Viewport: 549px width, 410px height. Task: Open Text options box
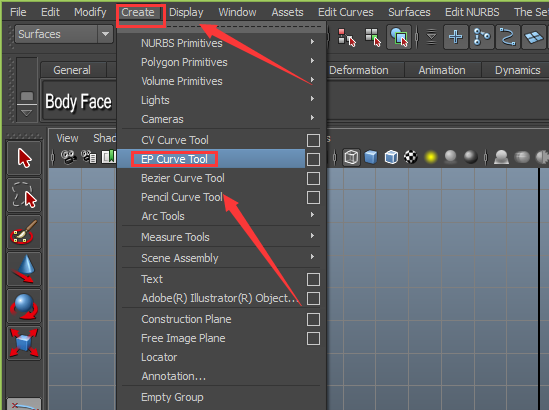tap(313, 279)
